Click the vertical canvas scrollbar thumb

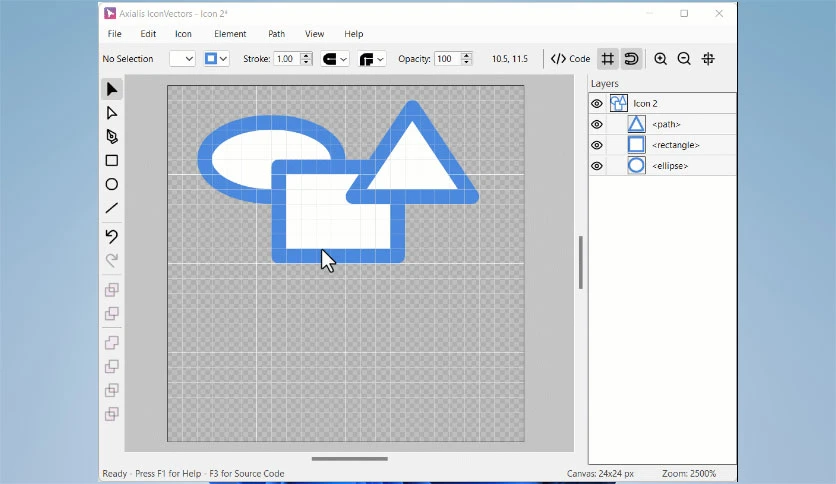coord(581,262)
